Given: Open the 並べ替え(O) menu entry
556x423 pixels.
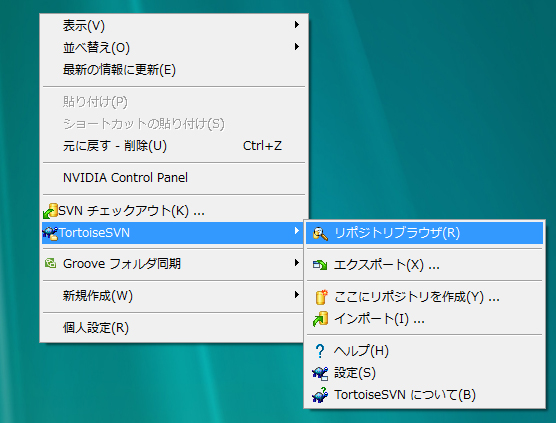Looking at the screenshot, I should (174, 48).
